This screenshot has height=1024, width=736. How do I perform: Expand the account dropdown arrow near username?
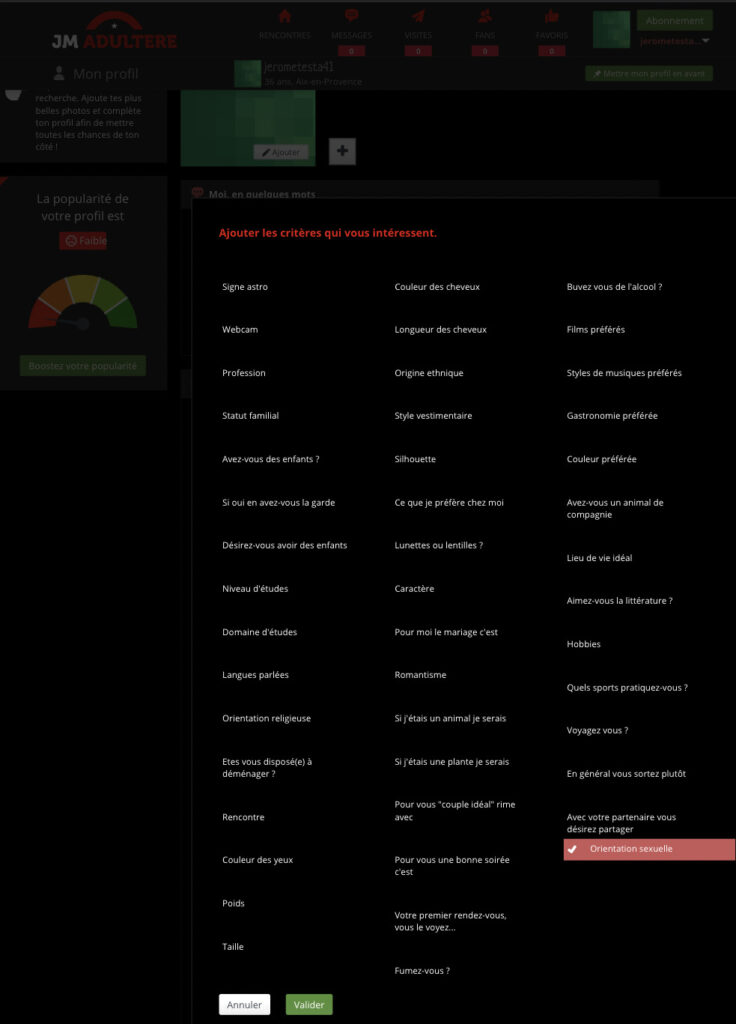click(x=706, y=41)
